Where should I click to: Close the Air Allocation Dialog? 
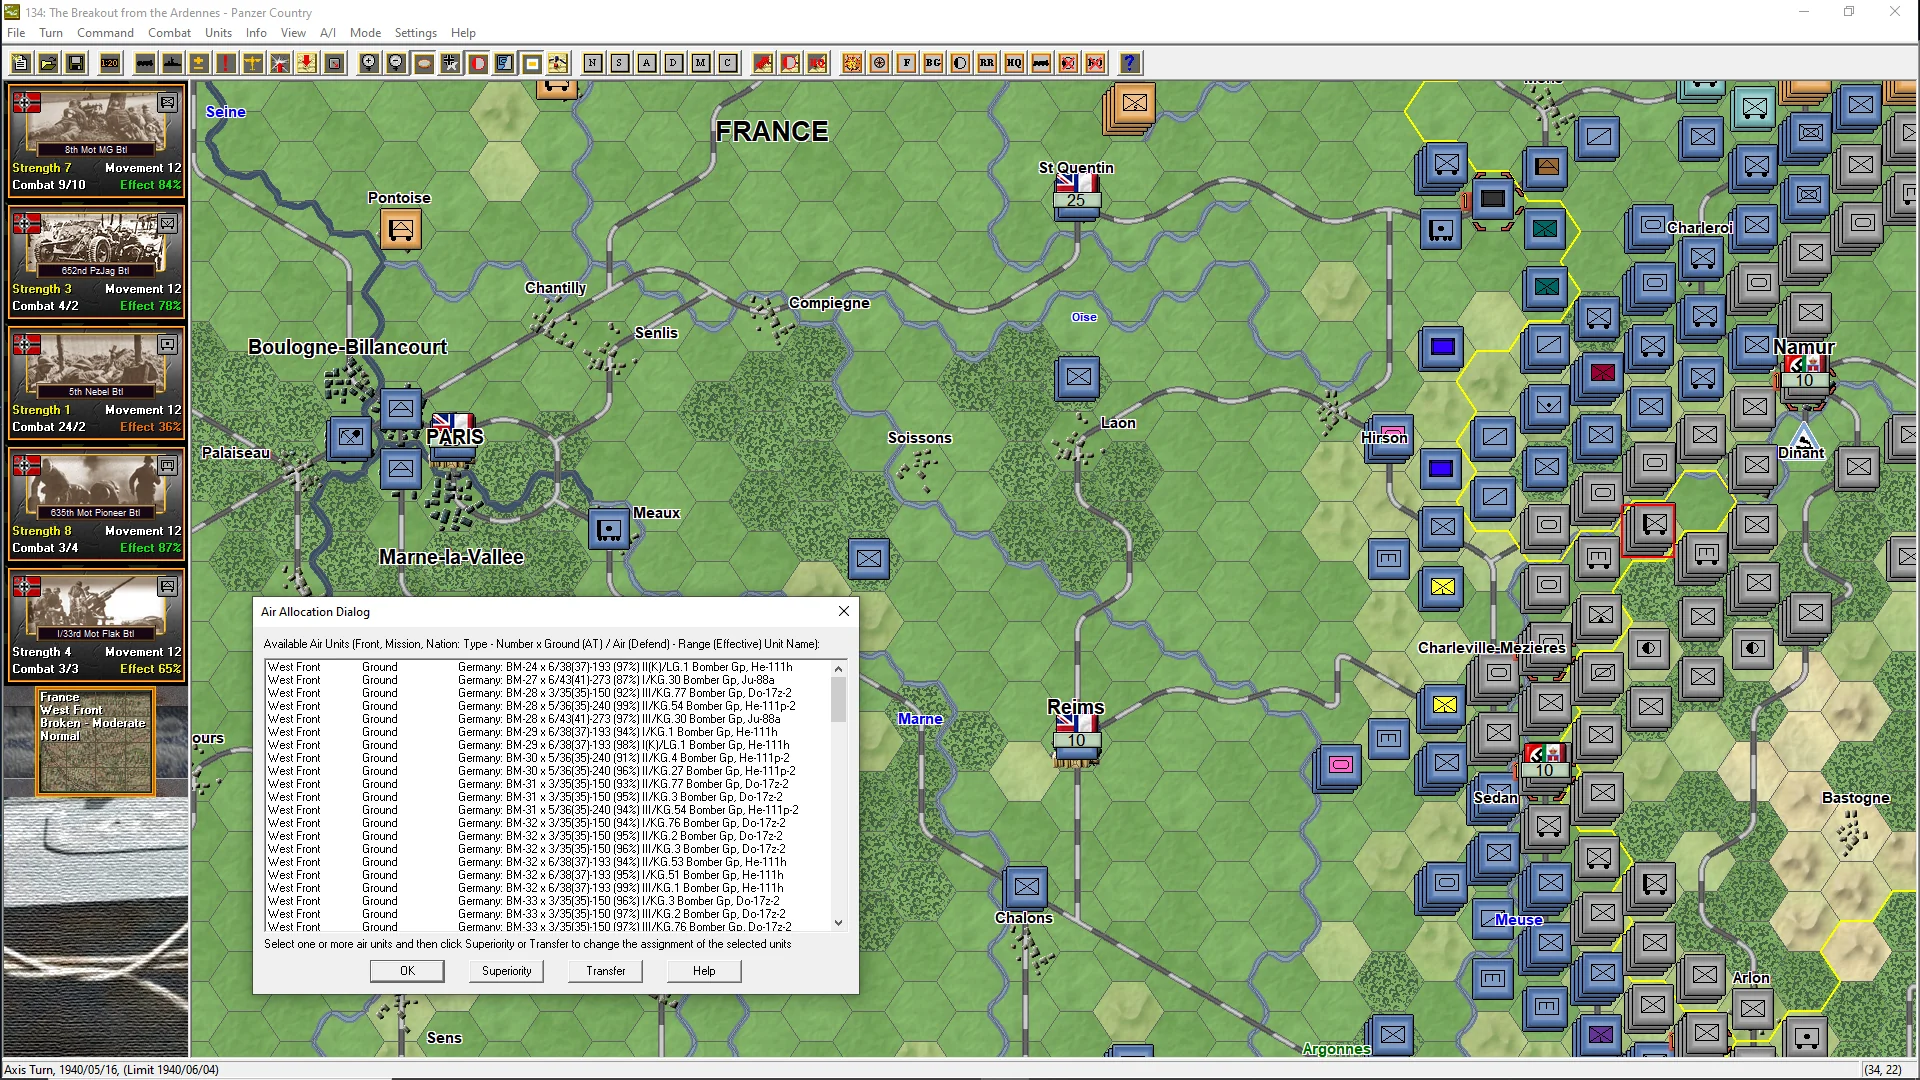(x=844, y=611)
